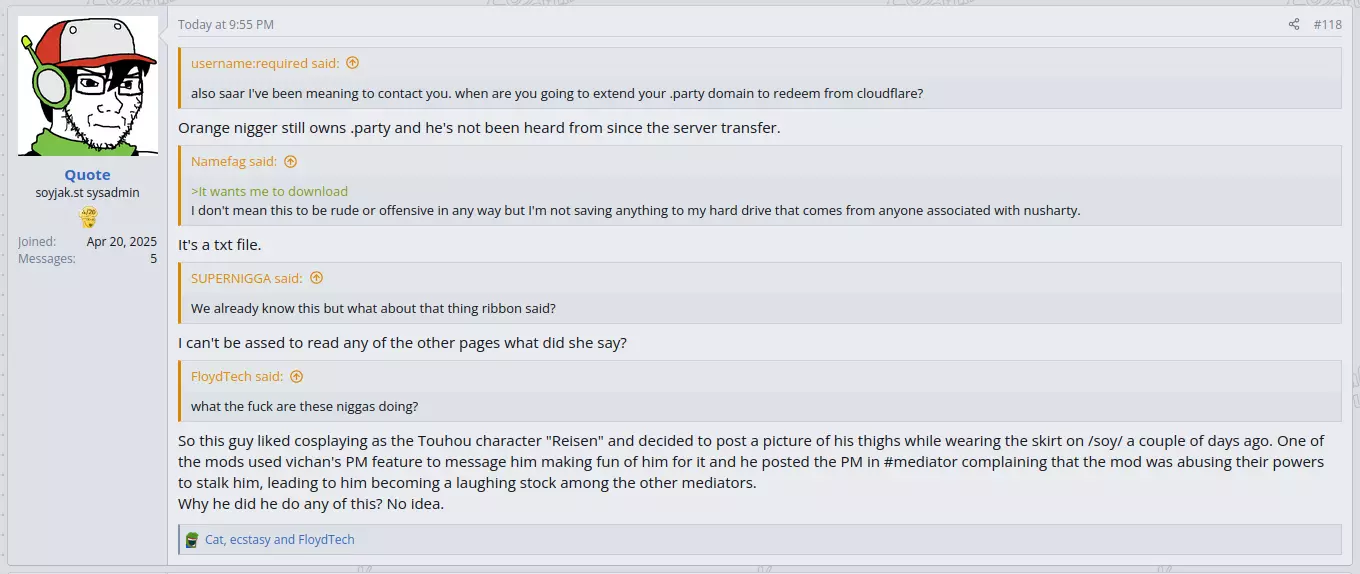Expand the quote about the .party domain
The image size is (1360, 574).
(760, 94)
